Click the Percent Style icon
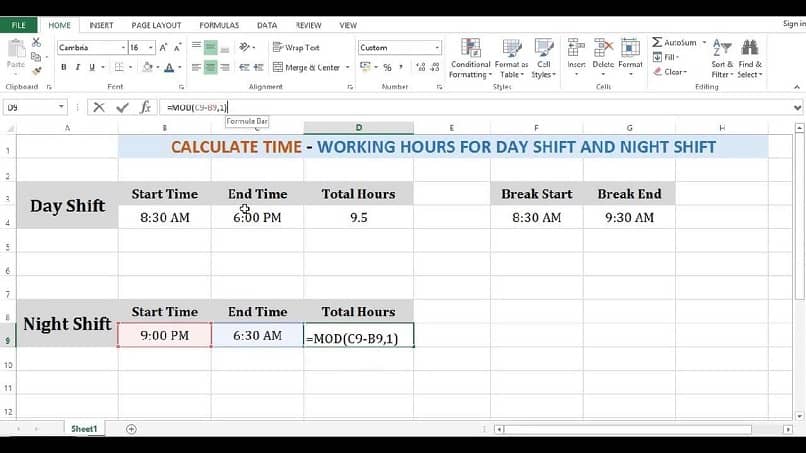The height and width of the screenshot is (453, 806). (387, 67)
